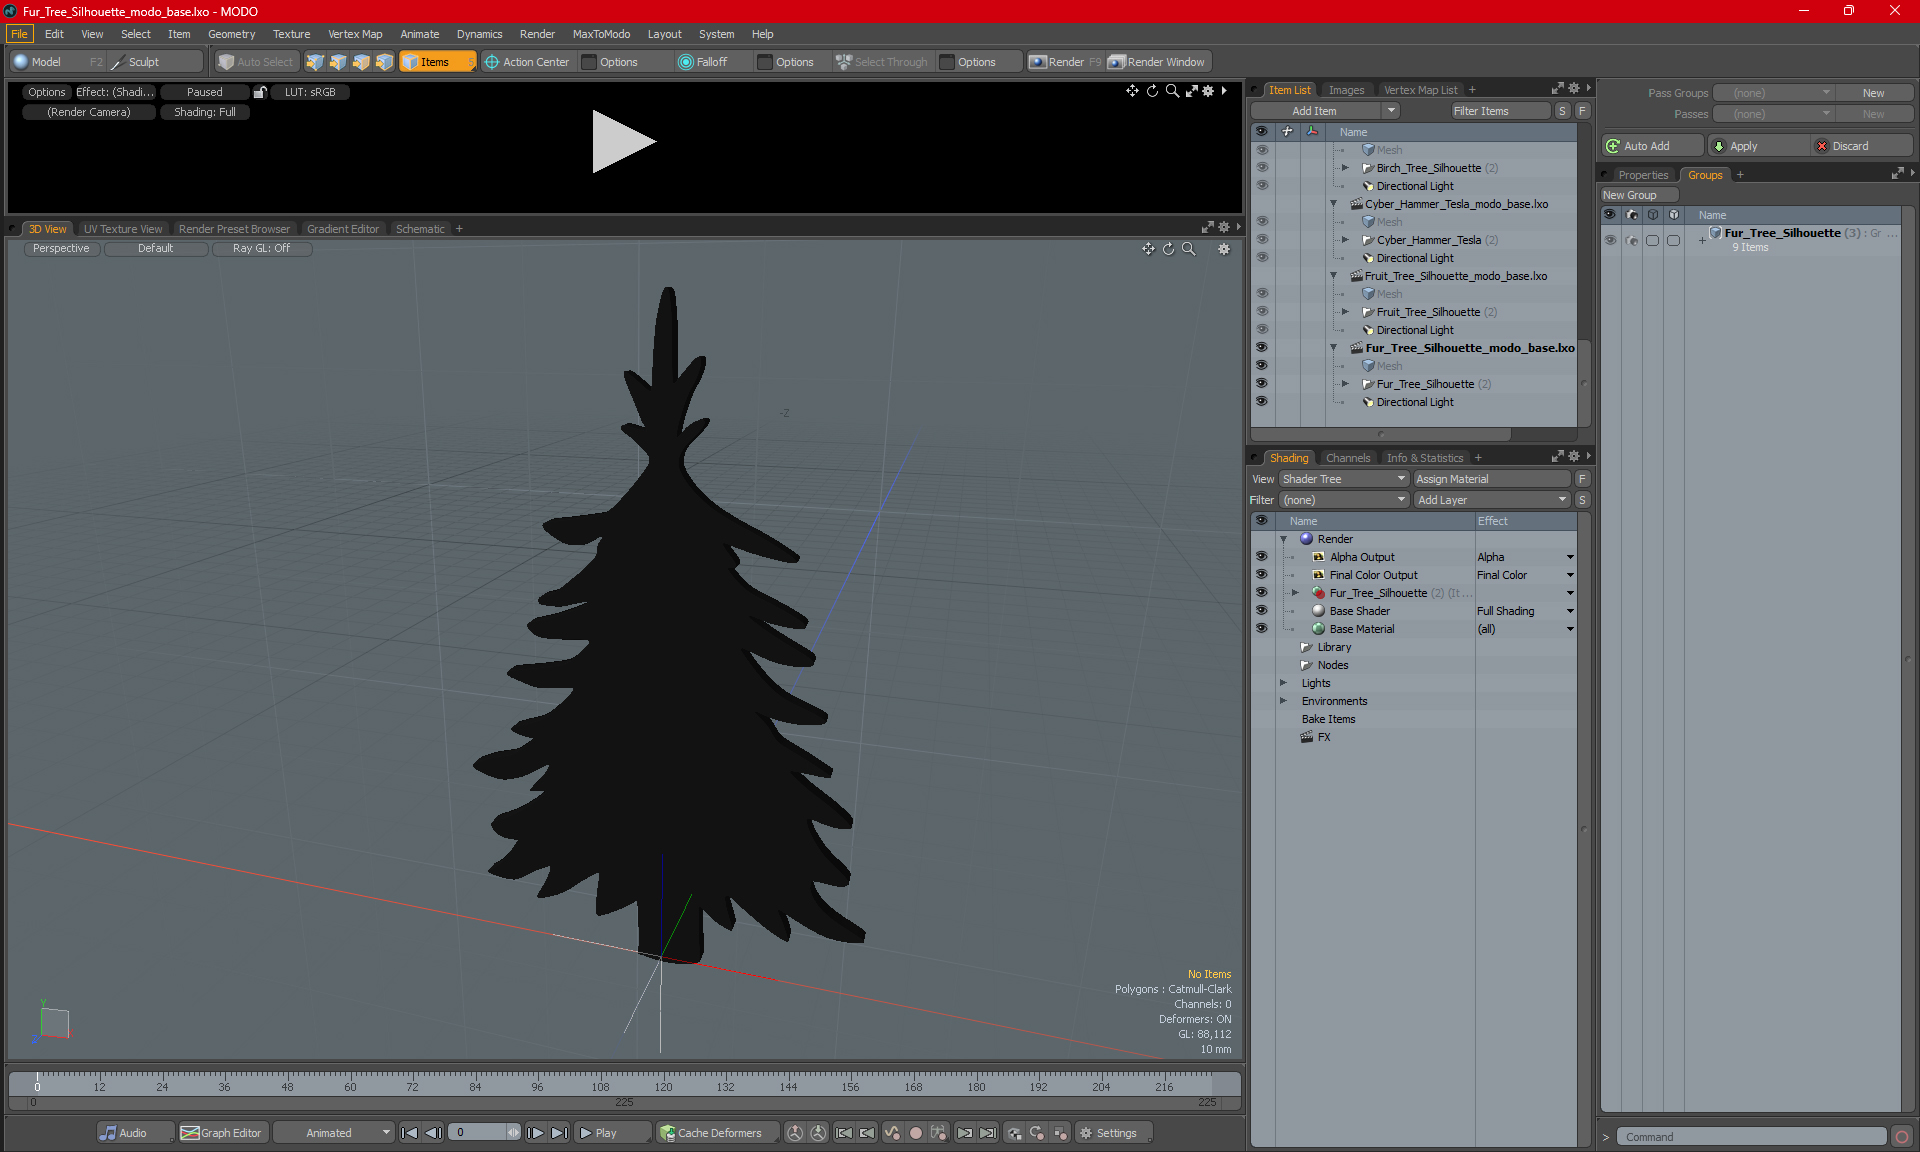
Task: Toggle visibility of Fruit_Tree_Silhouette item
Action: tap(1261, 312)
